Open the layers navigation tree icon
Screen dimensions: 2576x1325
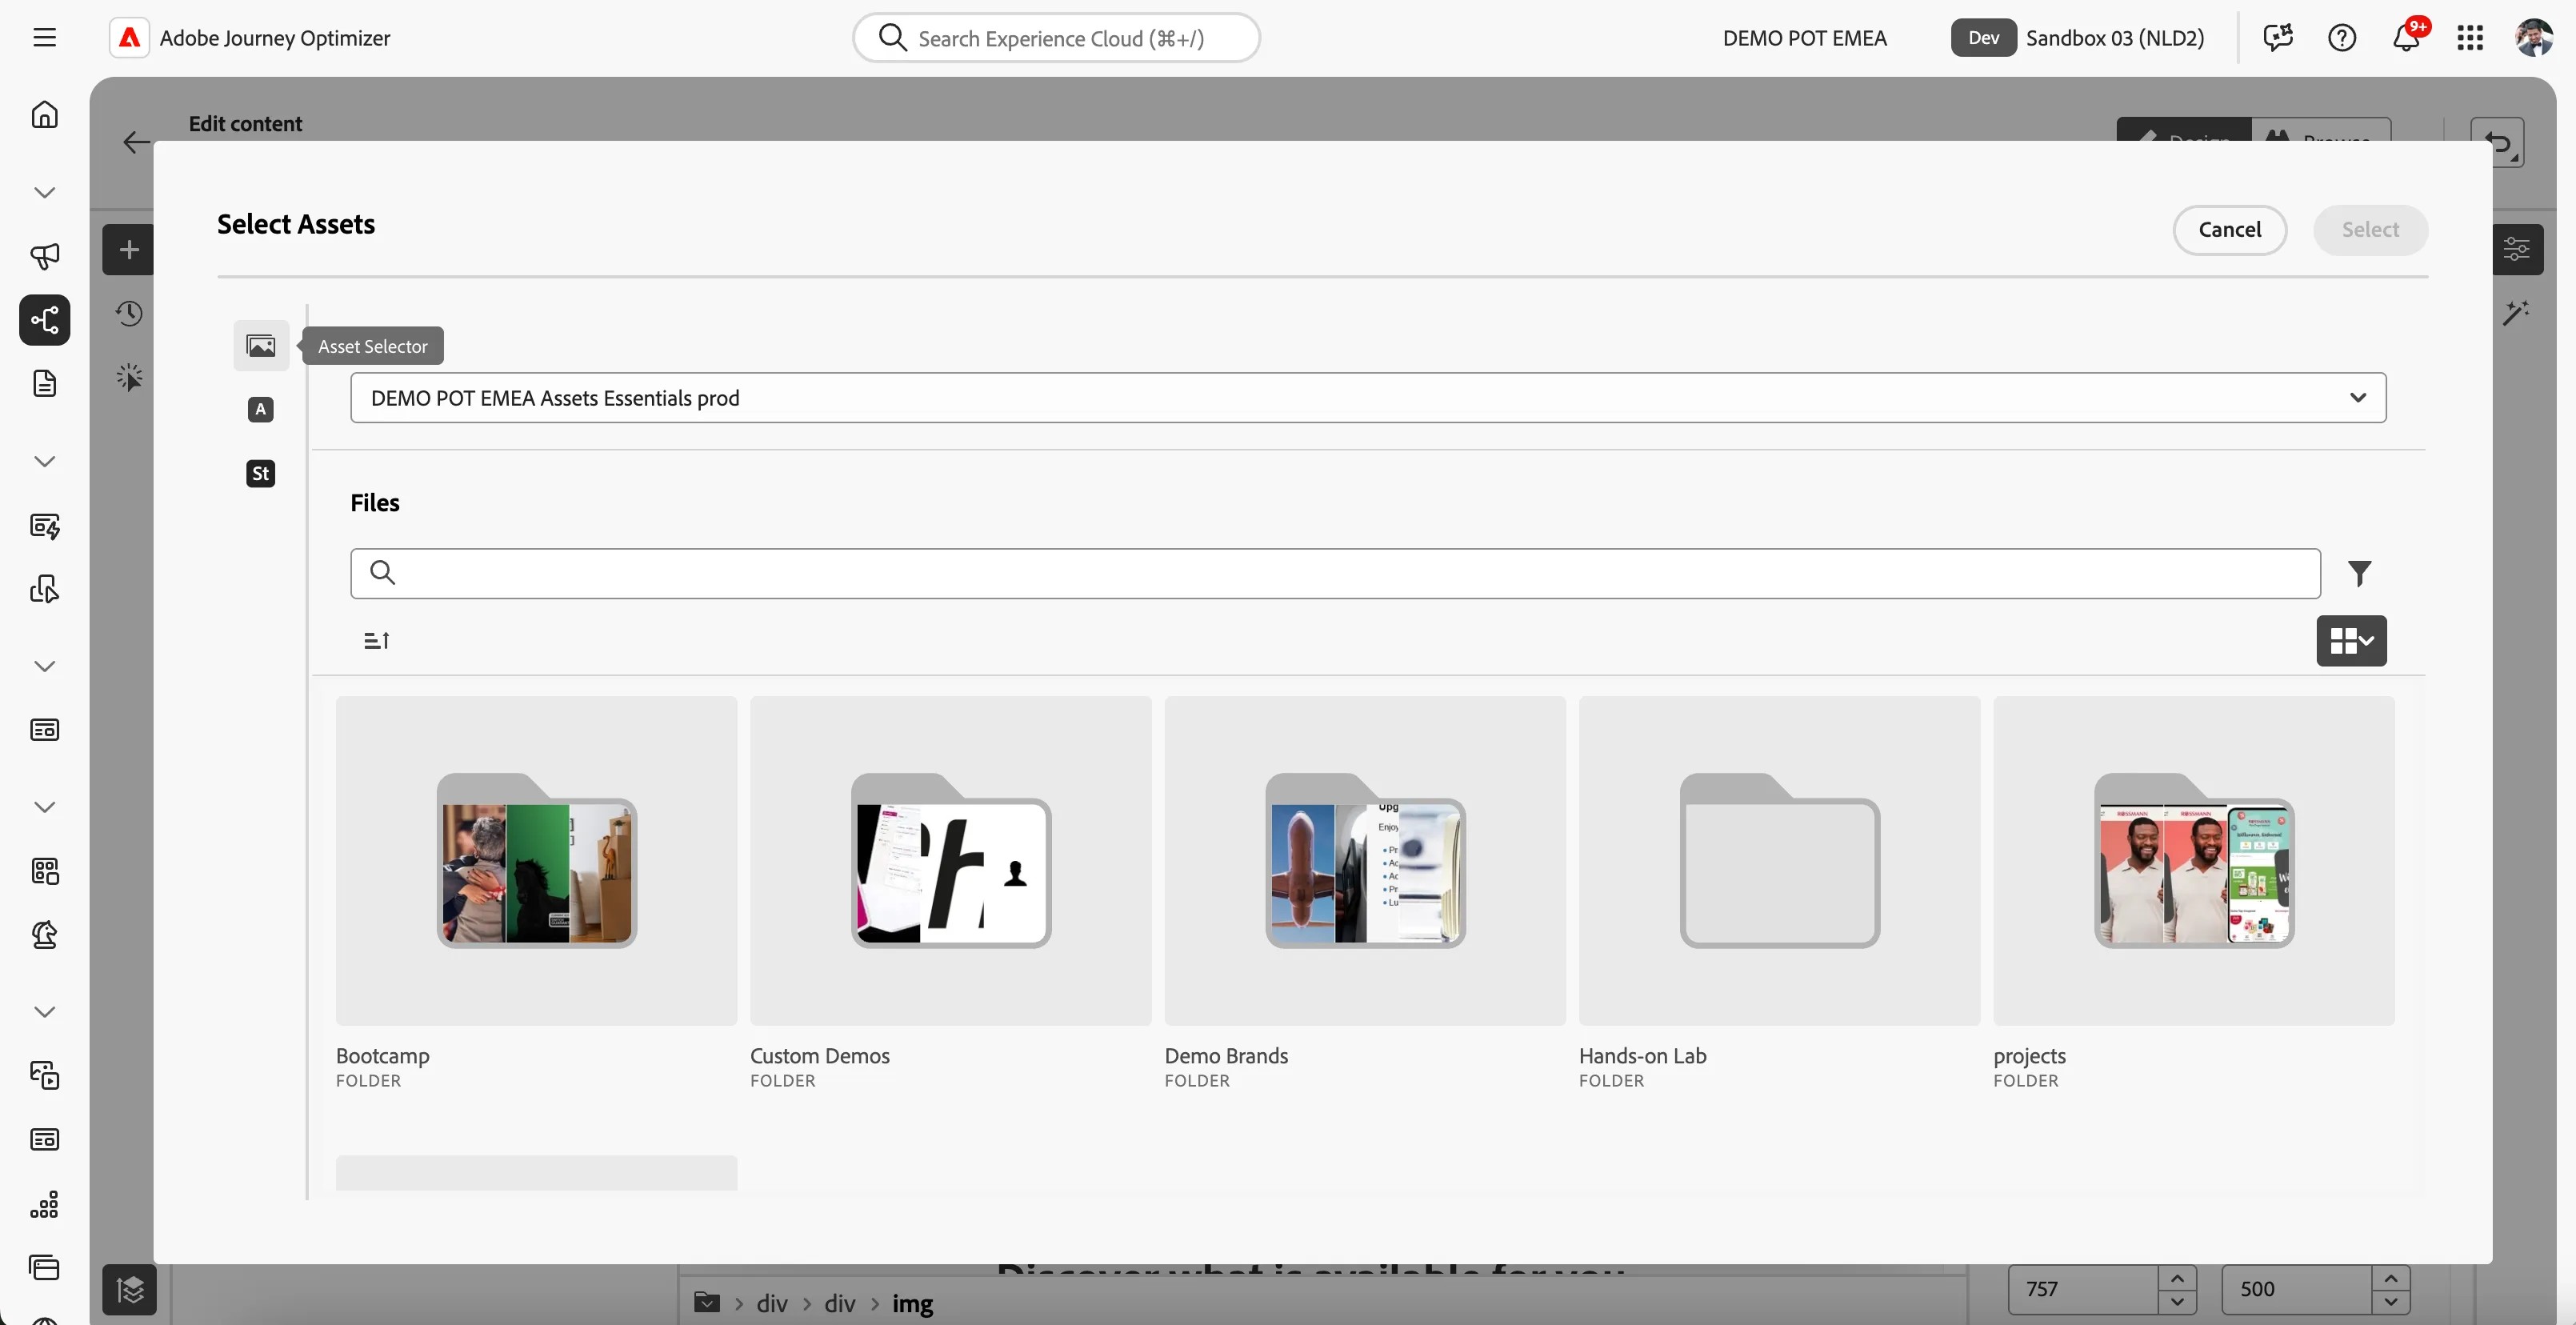[x=129, y=1290]
